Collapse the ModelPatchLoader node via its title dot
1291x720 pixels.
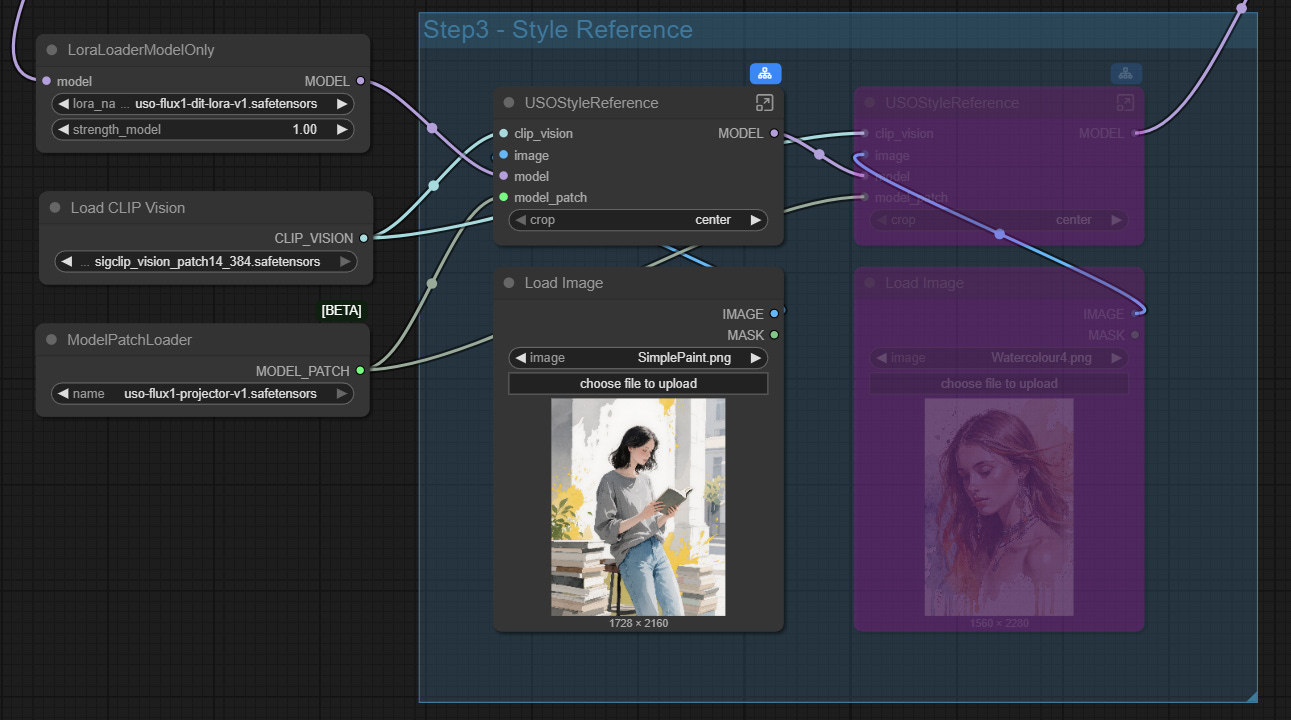click(52, 340)
